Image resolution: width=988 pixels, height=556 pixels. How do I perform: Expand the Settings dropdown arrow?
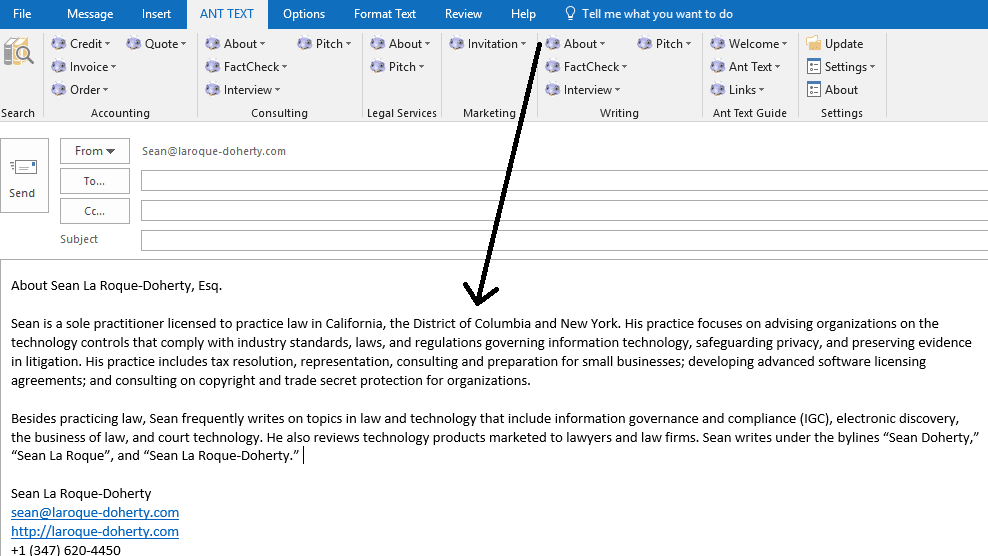coord(872,67)
